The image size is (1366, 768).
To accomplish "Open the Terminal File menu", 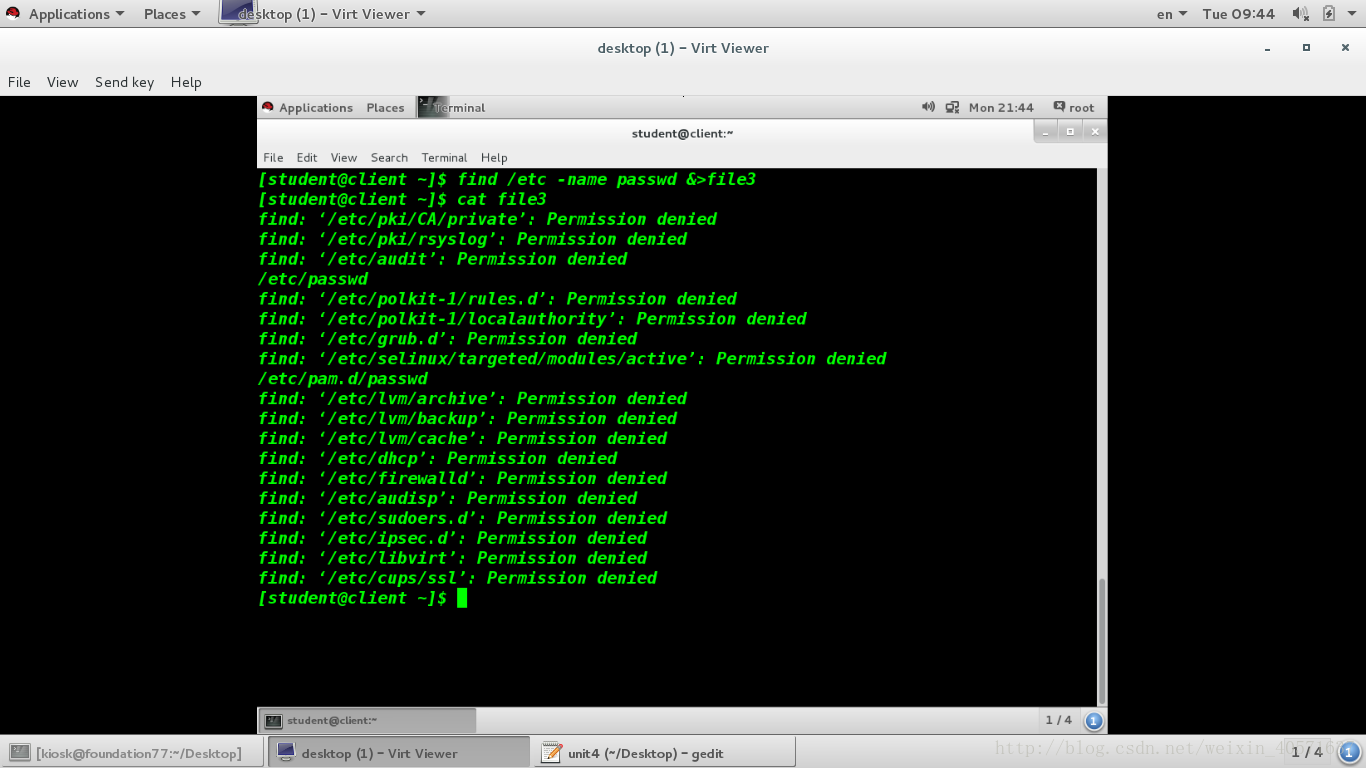I will click(273, 157).
